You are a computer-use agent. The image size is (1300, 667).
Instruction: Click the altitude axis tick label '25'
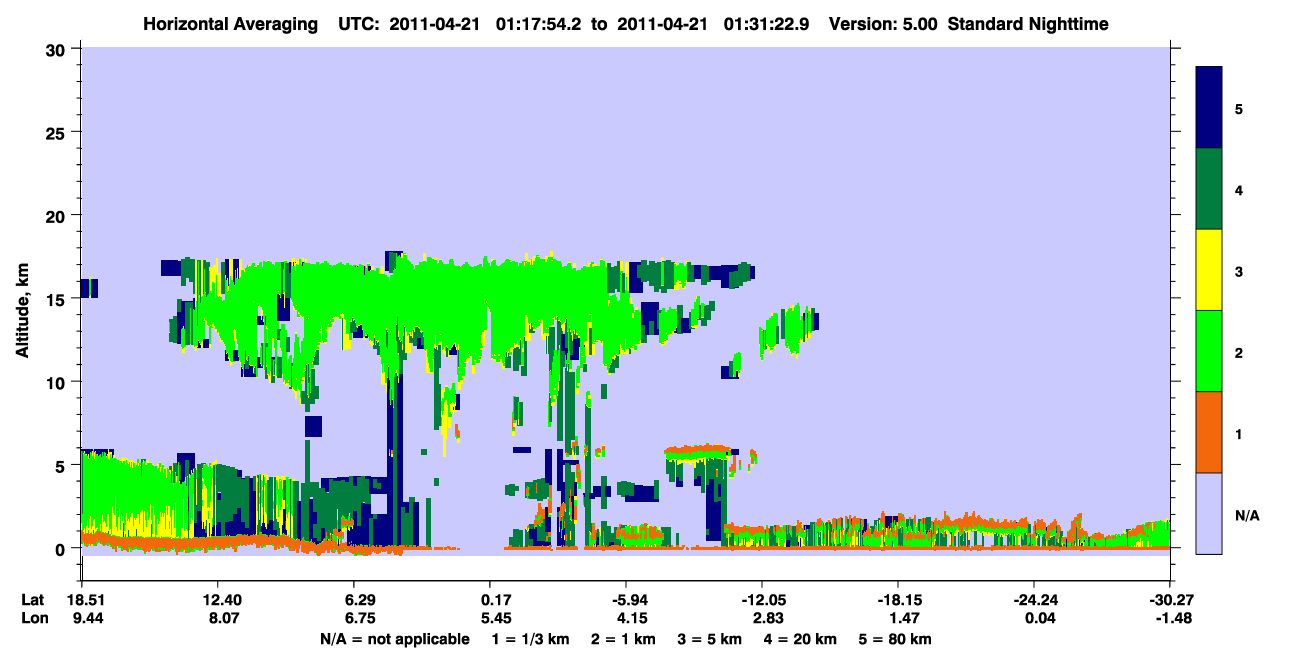tap(58, 132)
